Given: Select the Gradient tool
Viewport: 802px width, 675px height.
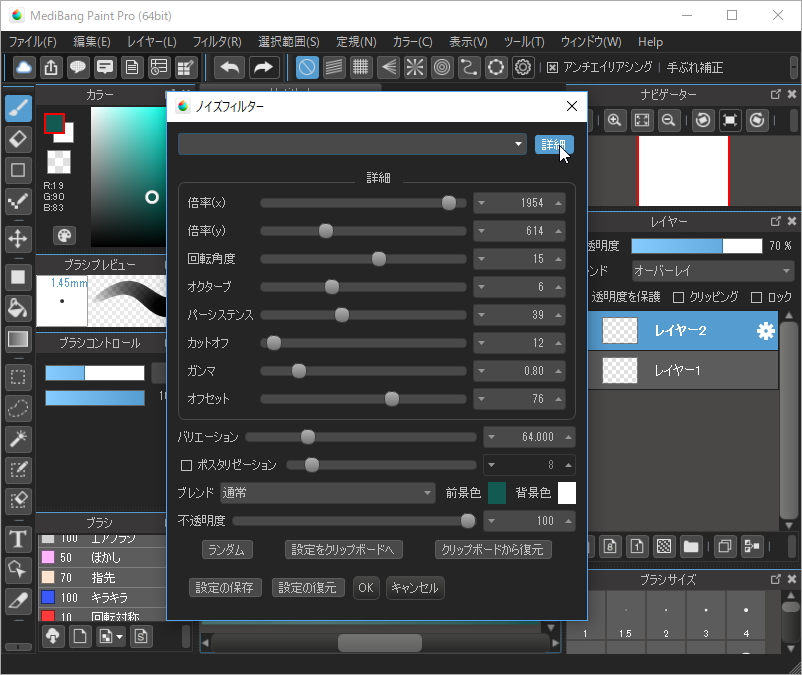Looking at the screenshot, I should [18, 339].
